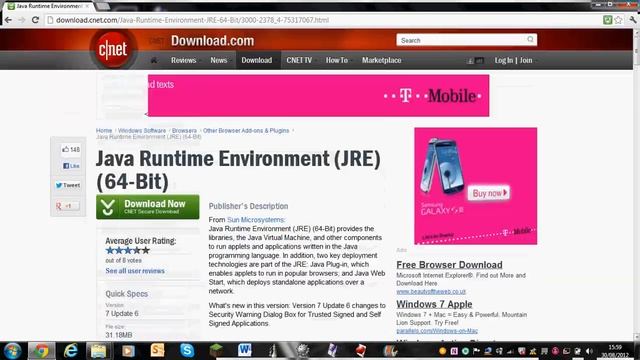Launch Internet Explorer from the taskbar
This screenshot has width=640, height=360.
[x=71, y=351]
